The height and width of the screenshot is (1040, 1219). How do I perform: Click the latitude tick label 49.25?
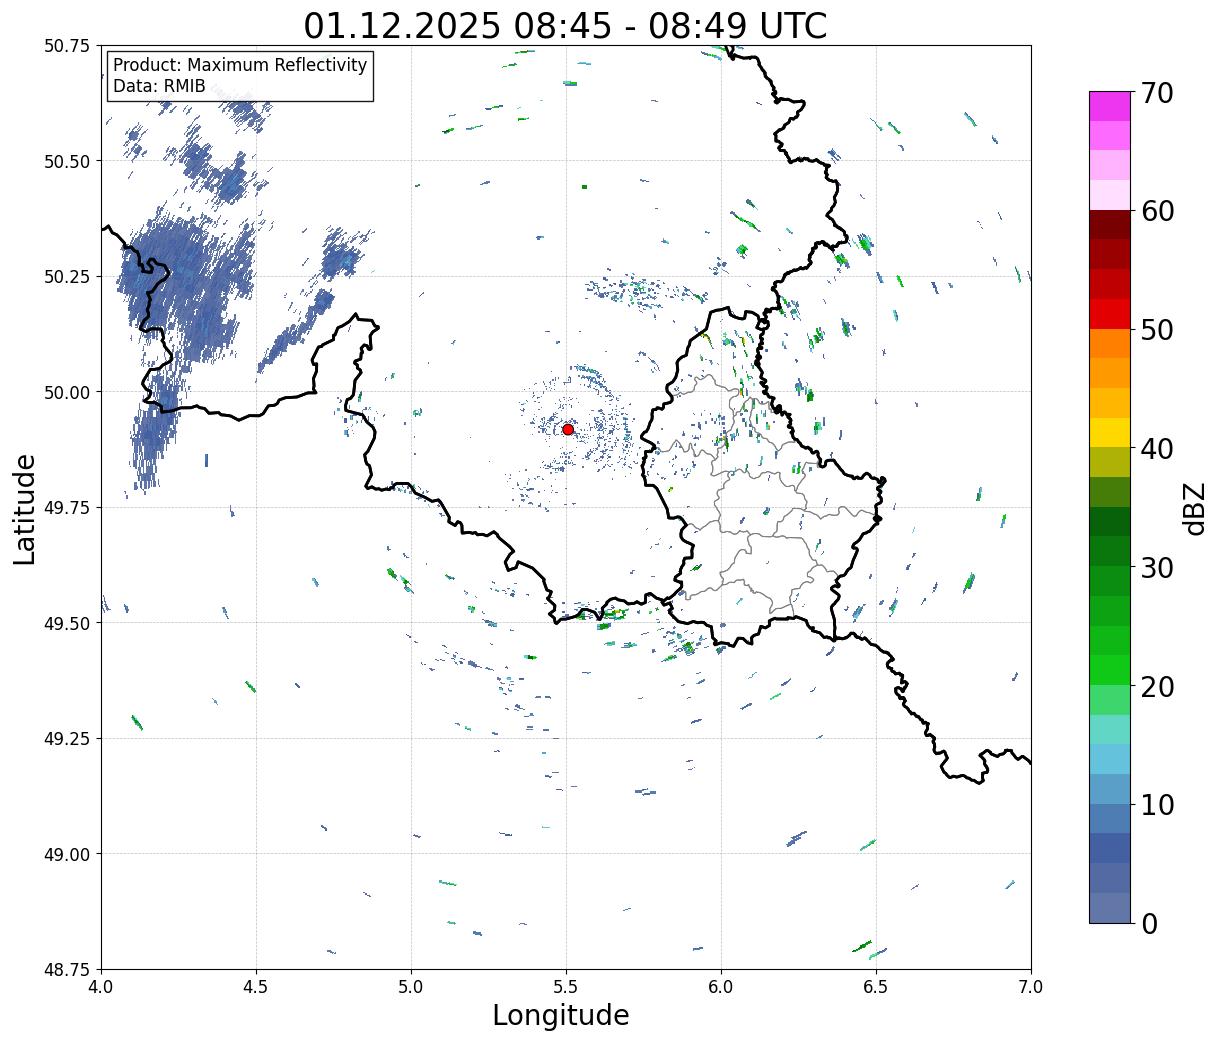[x=67, y=739]
